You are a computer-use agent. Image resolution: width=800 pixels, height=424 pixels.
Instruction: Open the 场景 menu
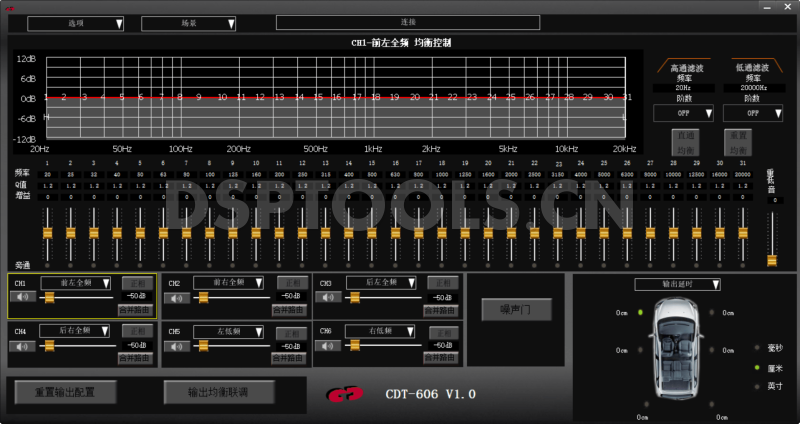188,22
